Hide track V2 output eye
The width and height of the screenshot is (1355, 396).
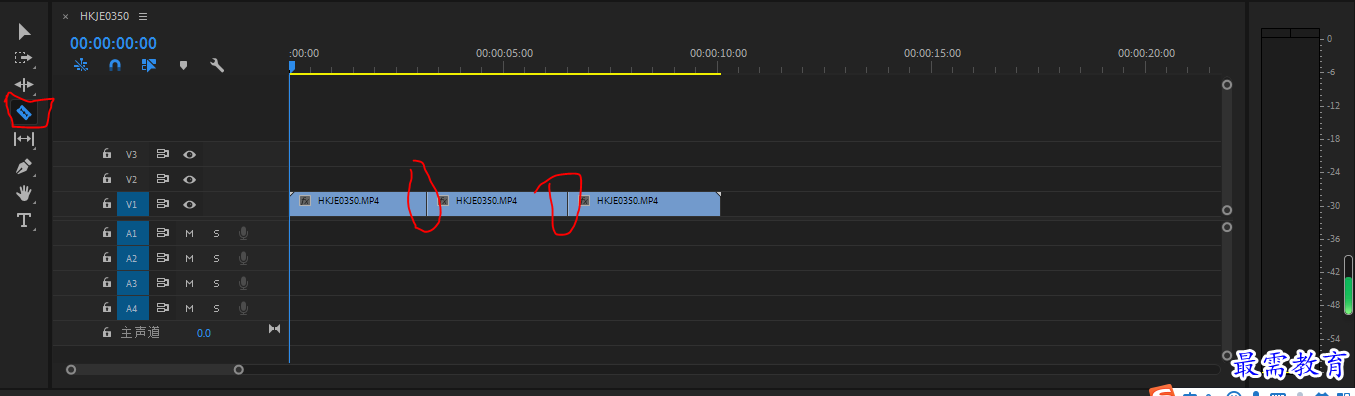[189, 179]
